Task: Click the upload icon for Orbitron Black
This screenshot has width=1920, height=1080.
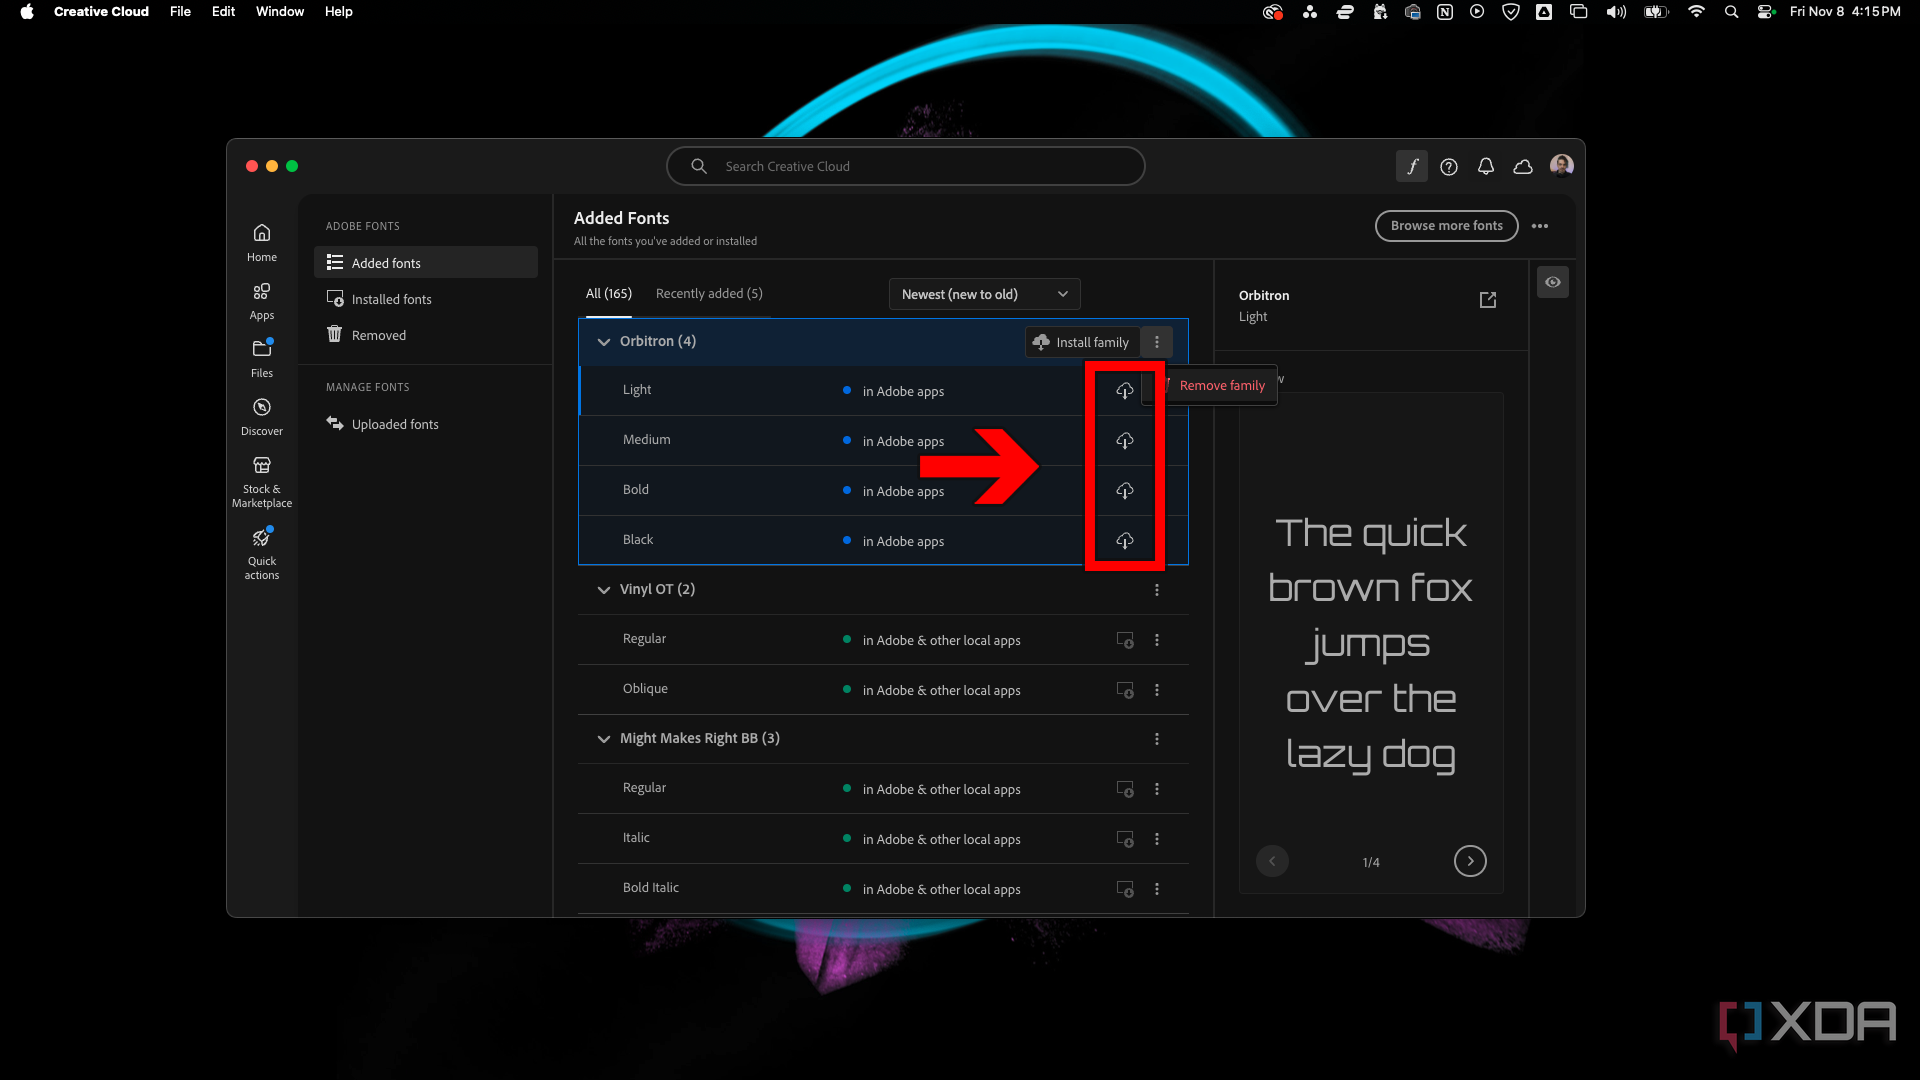Action: pos(1124,539)
